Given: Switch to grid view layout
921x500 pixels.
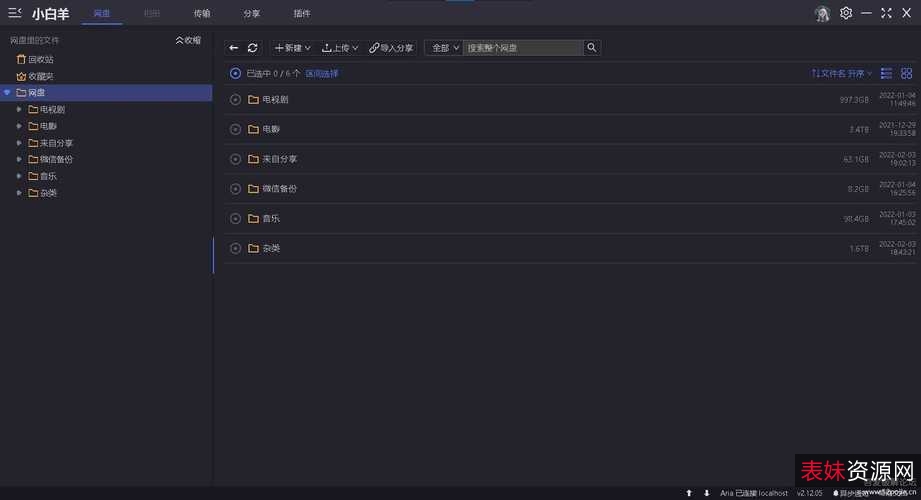Looking at the screenshot, I should pos(906,73).
